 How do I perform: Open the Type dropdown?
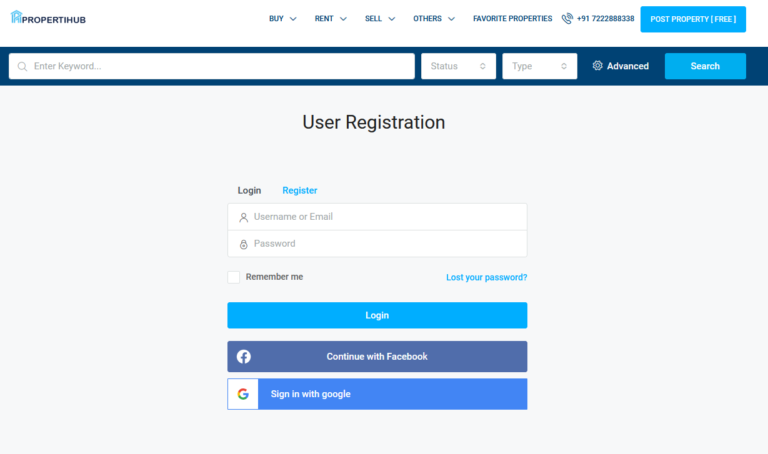(539, 66)
